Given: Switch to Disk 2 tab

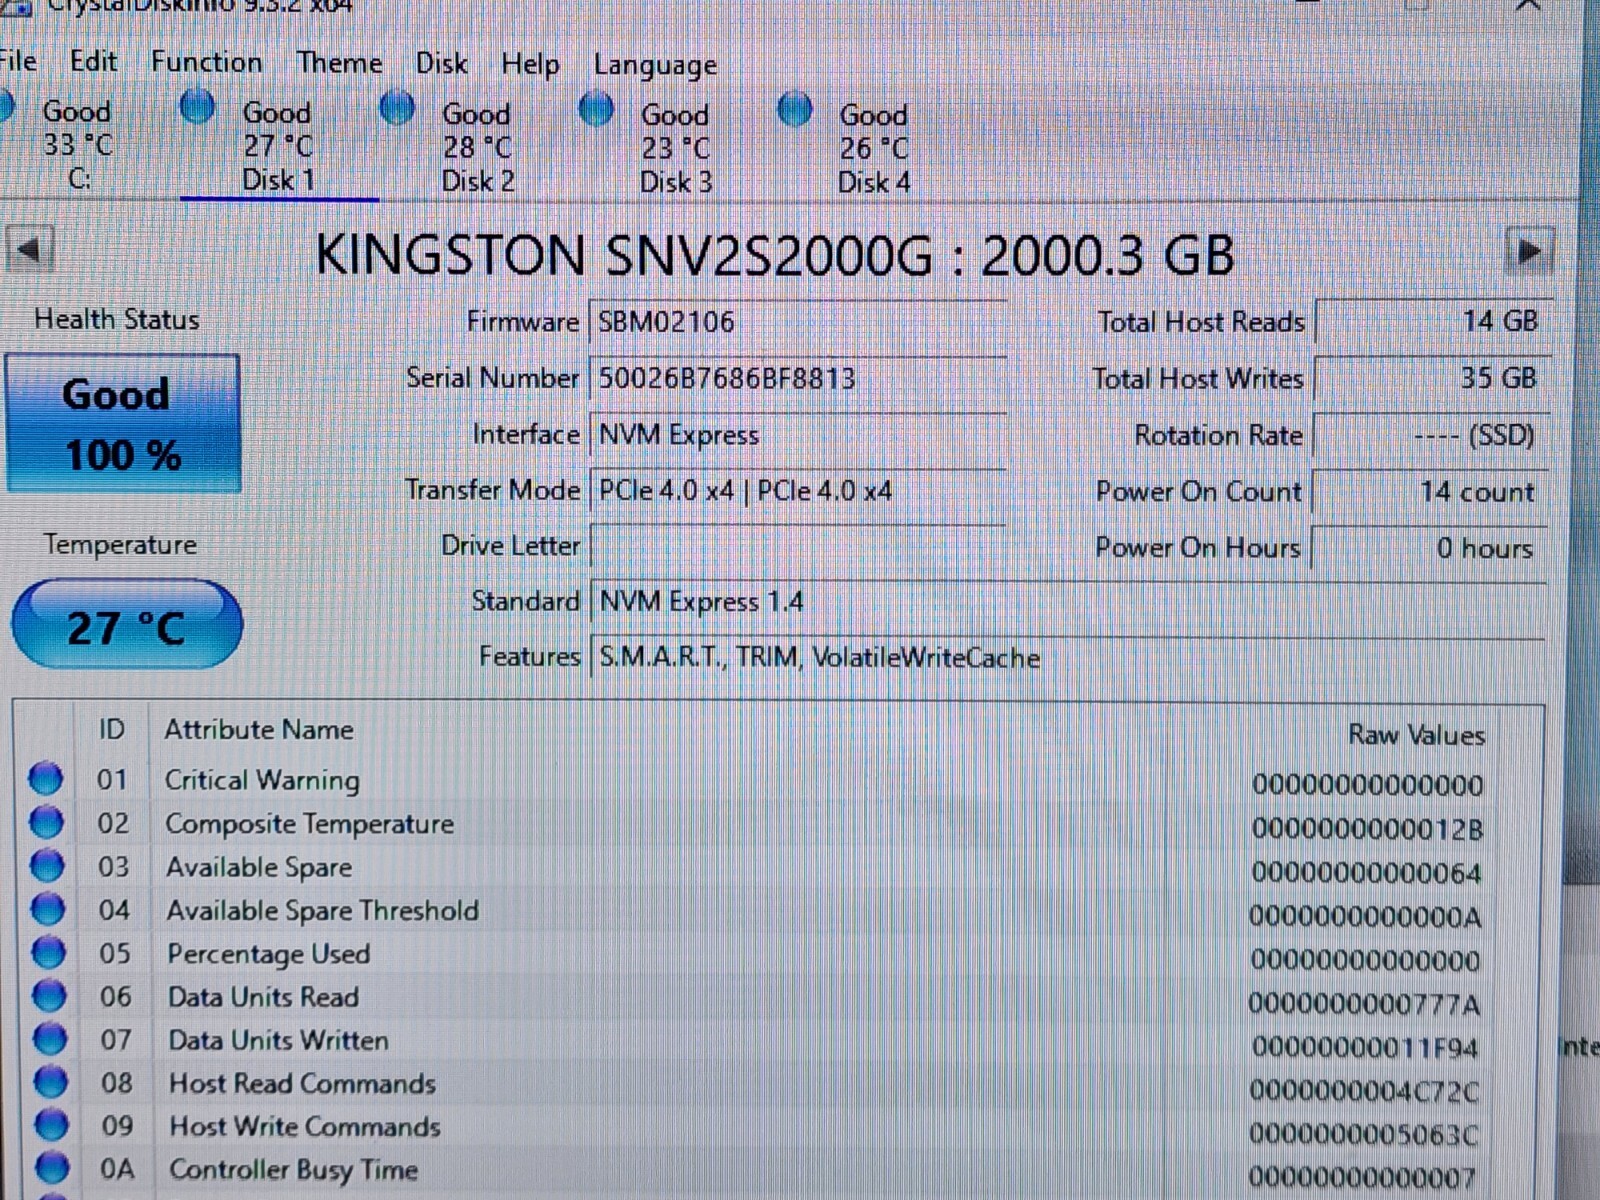Looking at the screenshot, I should tap(477, 147).
